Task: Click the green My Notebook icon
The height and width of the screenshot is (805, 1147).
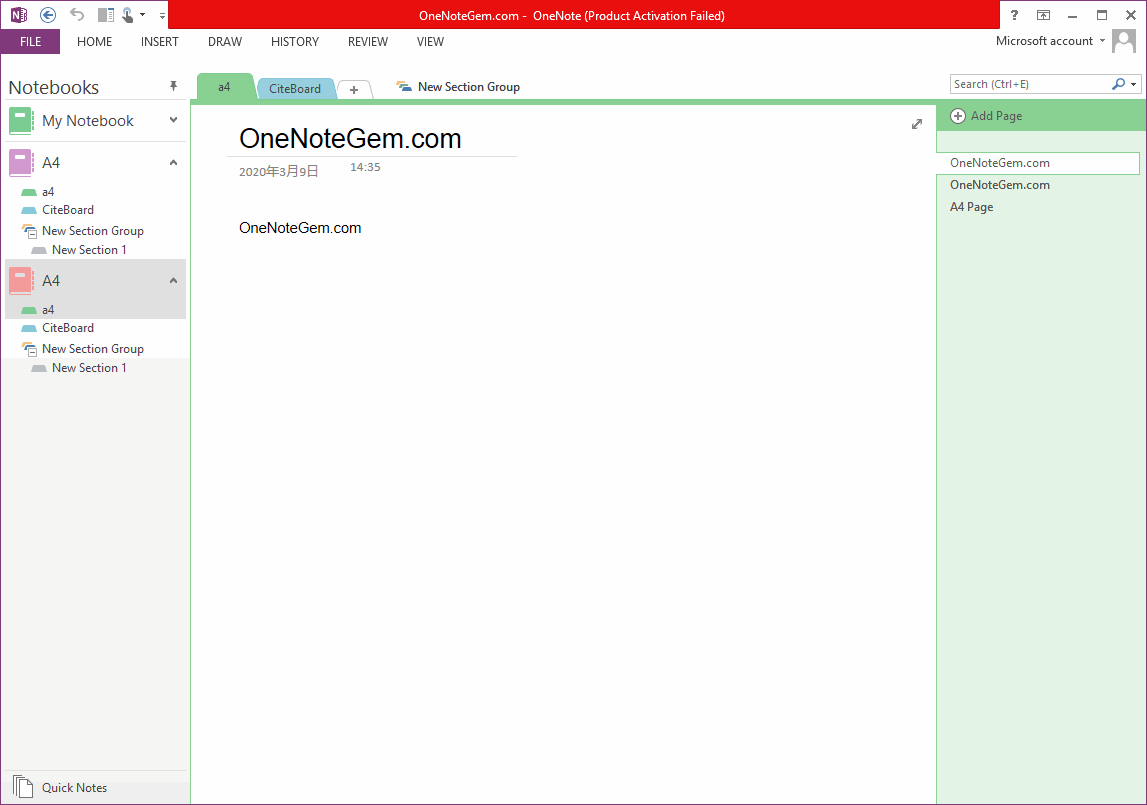Action: 21,121
